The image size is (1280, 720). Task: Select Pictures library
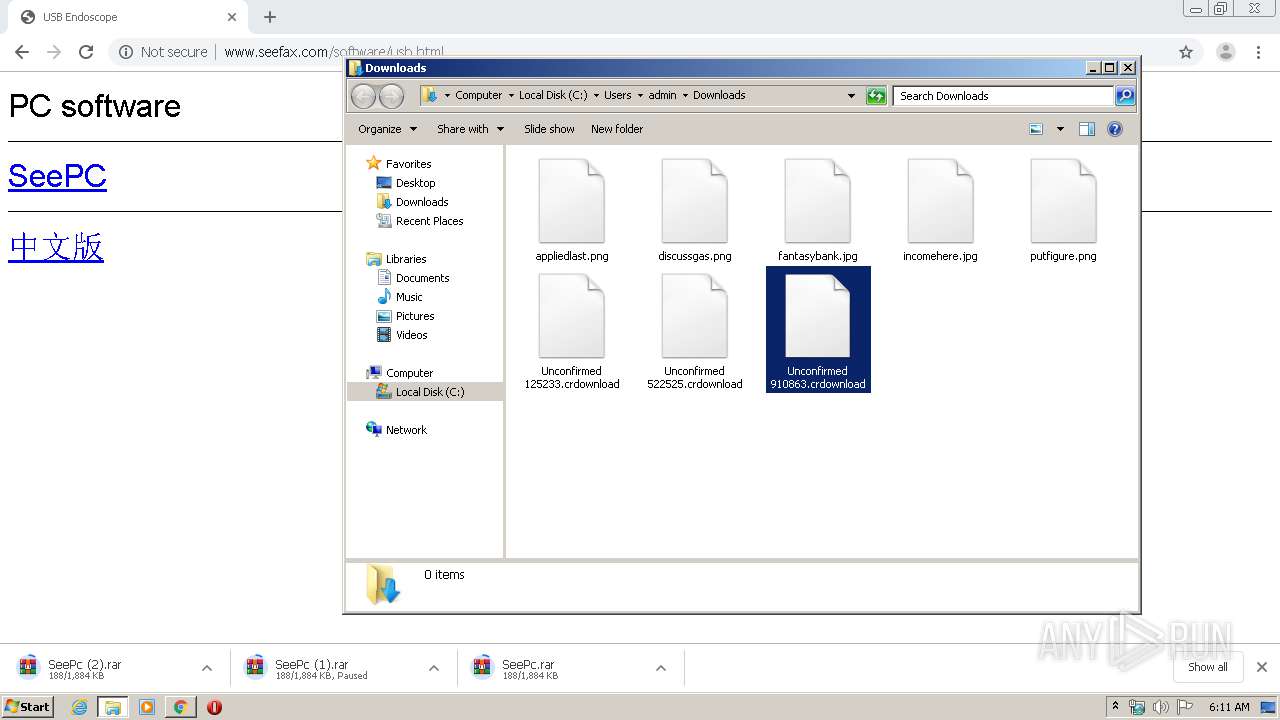[414, 316]
